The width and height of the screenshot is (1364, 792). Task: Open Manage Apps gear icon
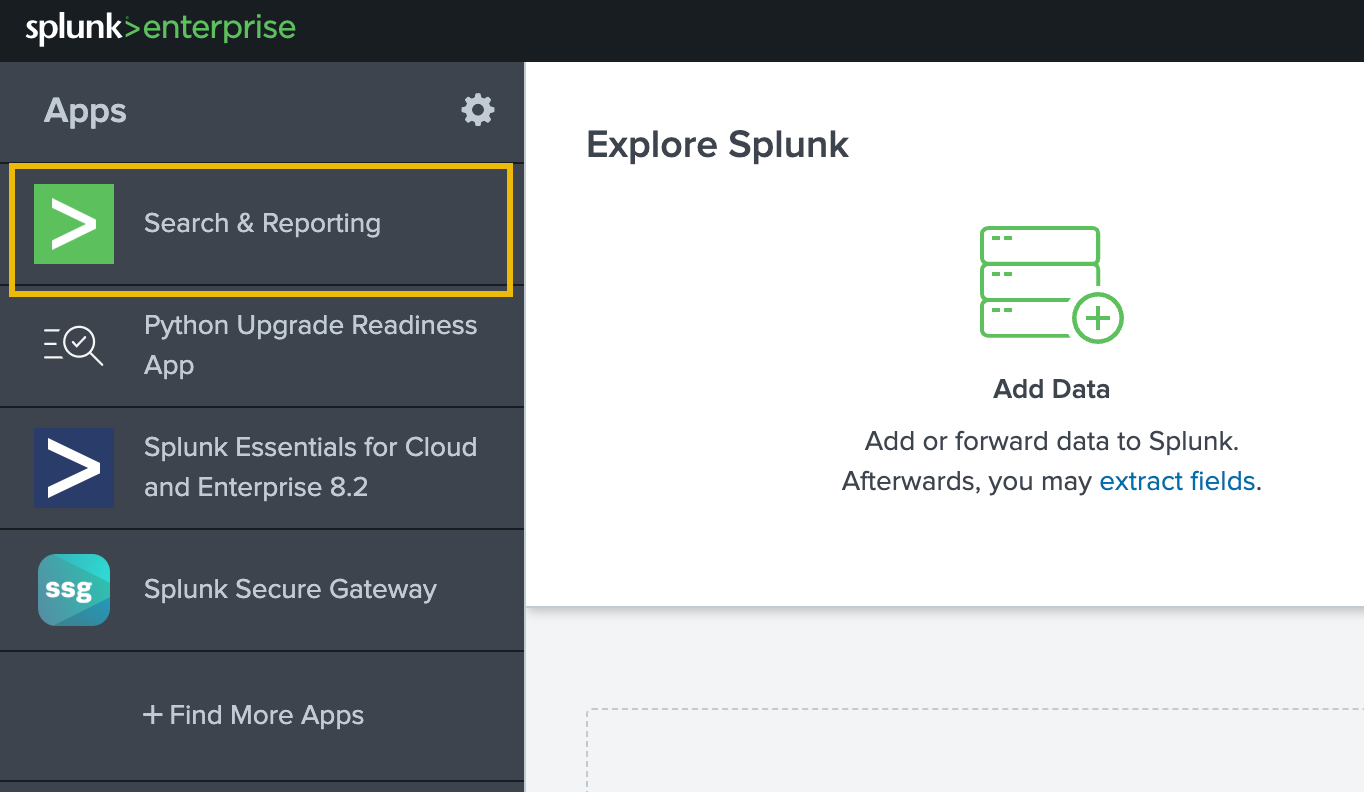(477, 110)
